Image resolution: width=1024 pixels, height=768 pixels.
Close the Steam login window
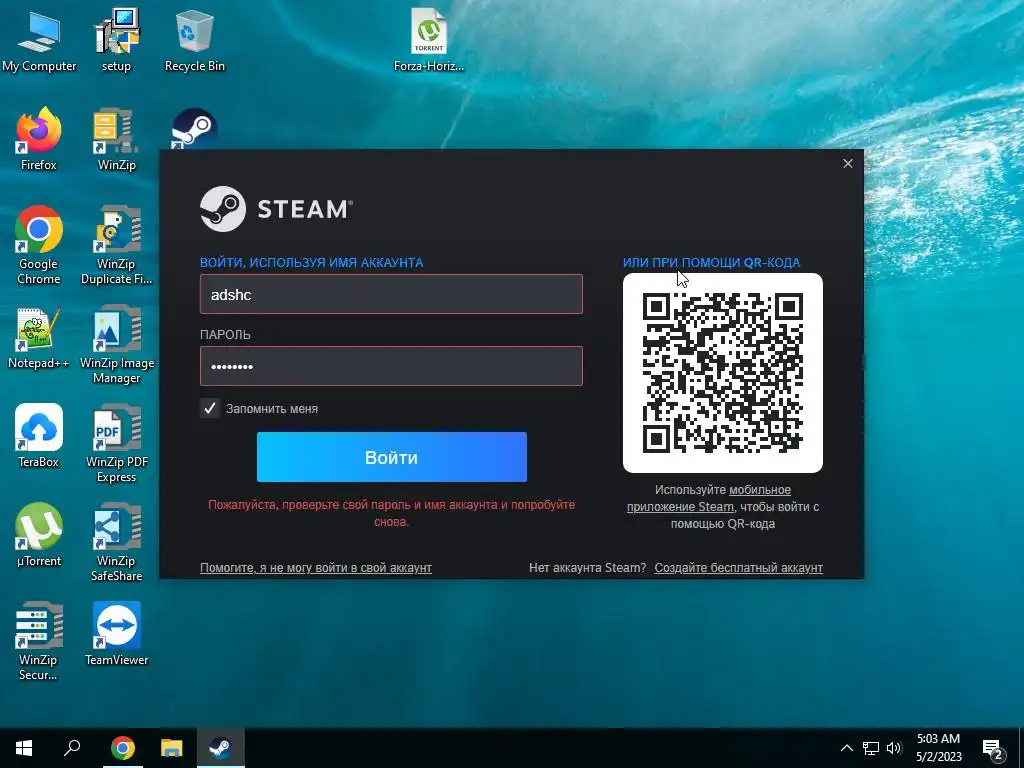tap(848, 163)
